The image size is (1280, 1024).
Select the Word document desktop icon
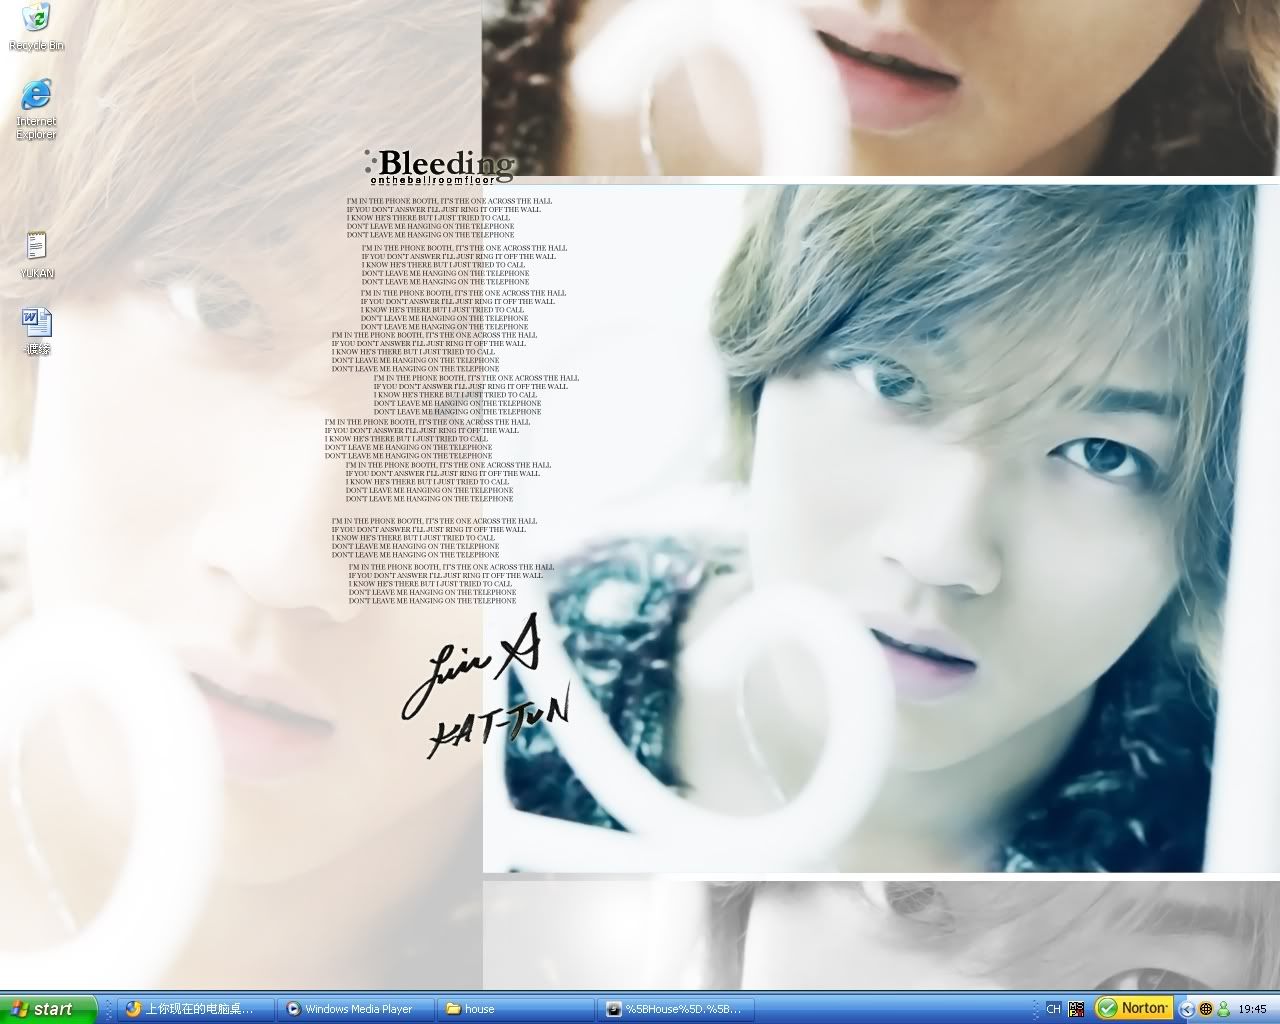click(37, 324)
